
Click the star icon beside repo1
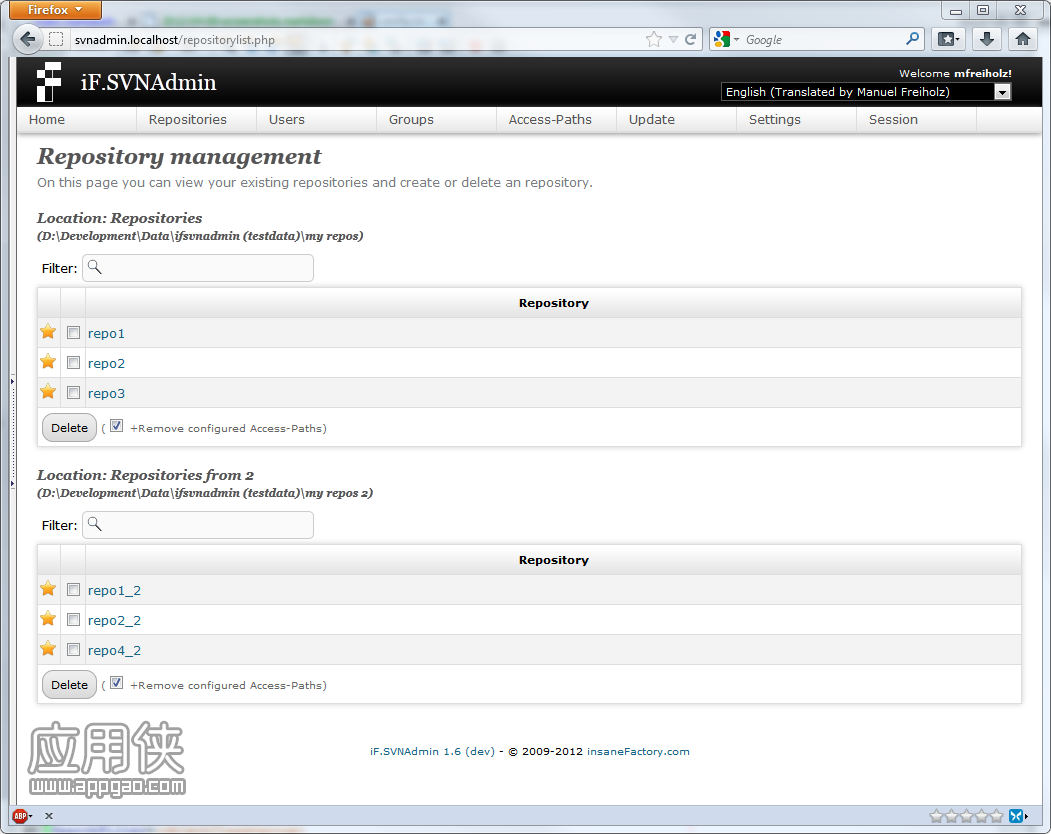[48, 332]
